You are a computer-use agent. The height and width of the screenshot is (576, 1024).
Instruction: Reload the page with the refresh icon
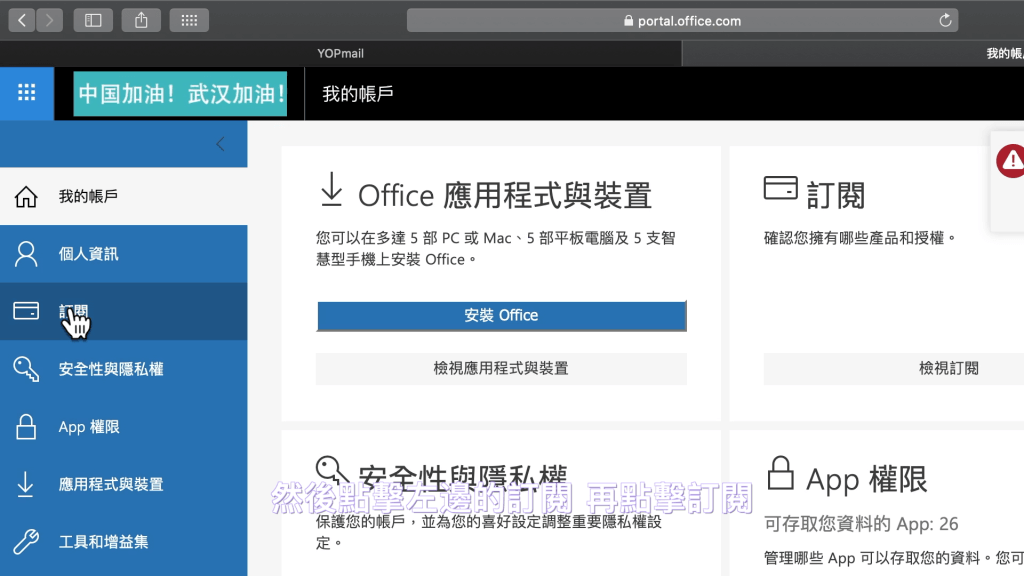pos(945,20)
